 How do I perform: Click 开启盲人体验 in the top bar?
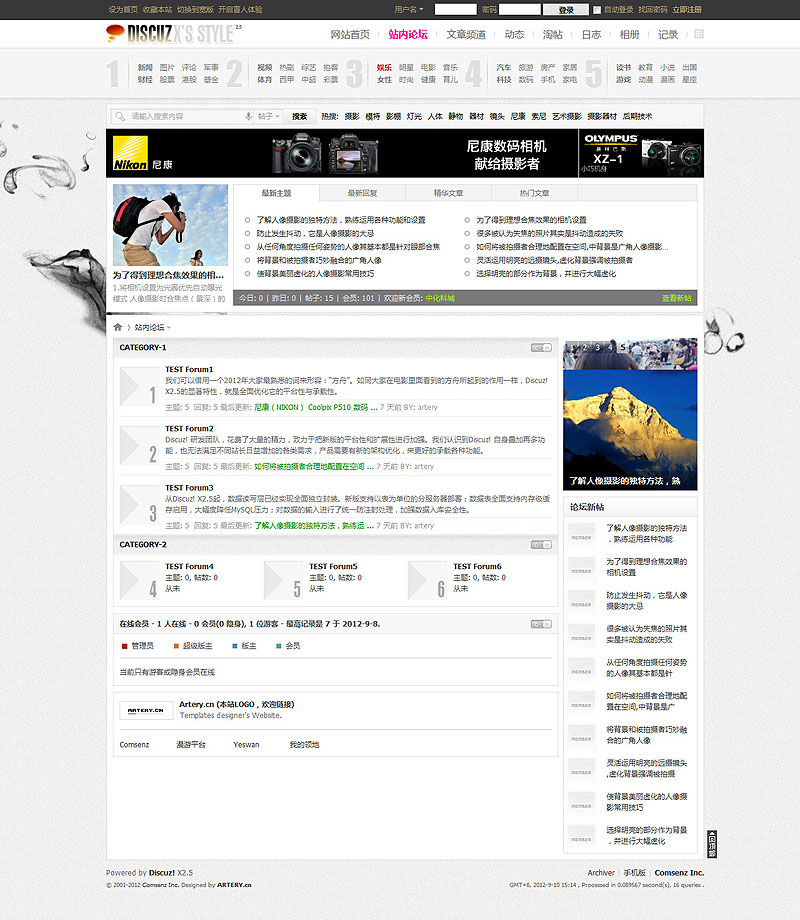tap(240, 9)
